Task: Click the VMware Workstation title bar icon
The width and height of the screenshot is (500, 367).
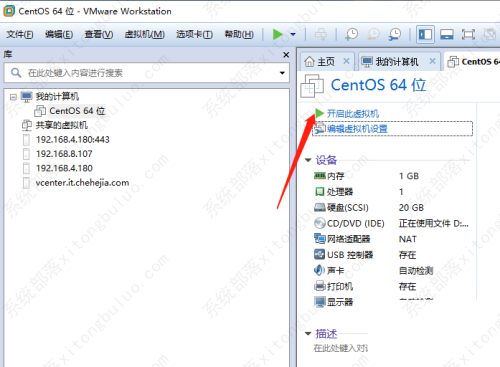Action: (9, 11)
